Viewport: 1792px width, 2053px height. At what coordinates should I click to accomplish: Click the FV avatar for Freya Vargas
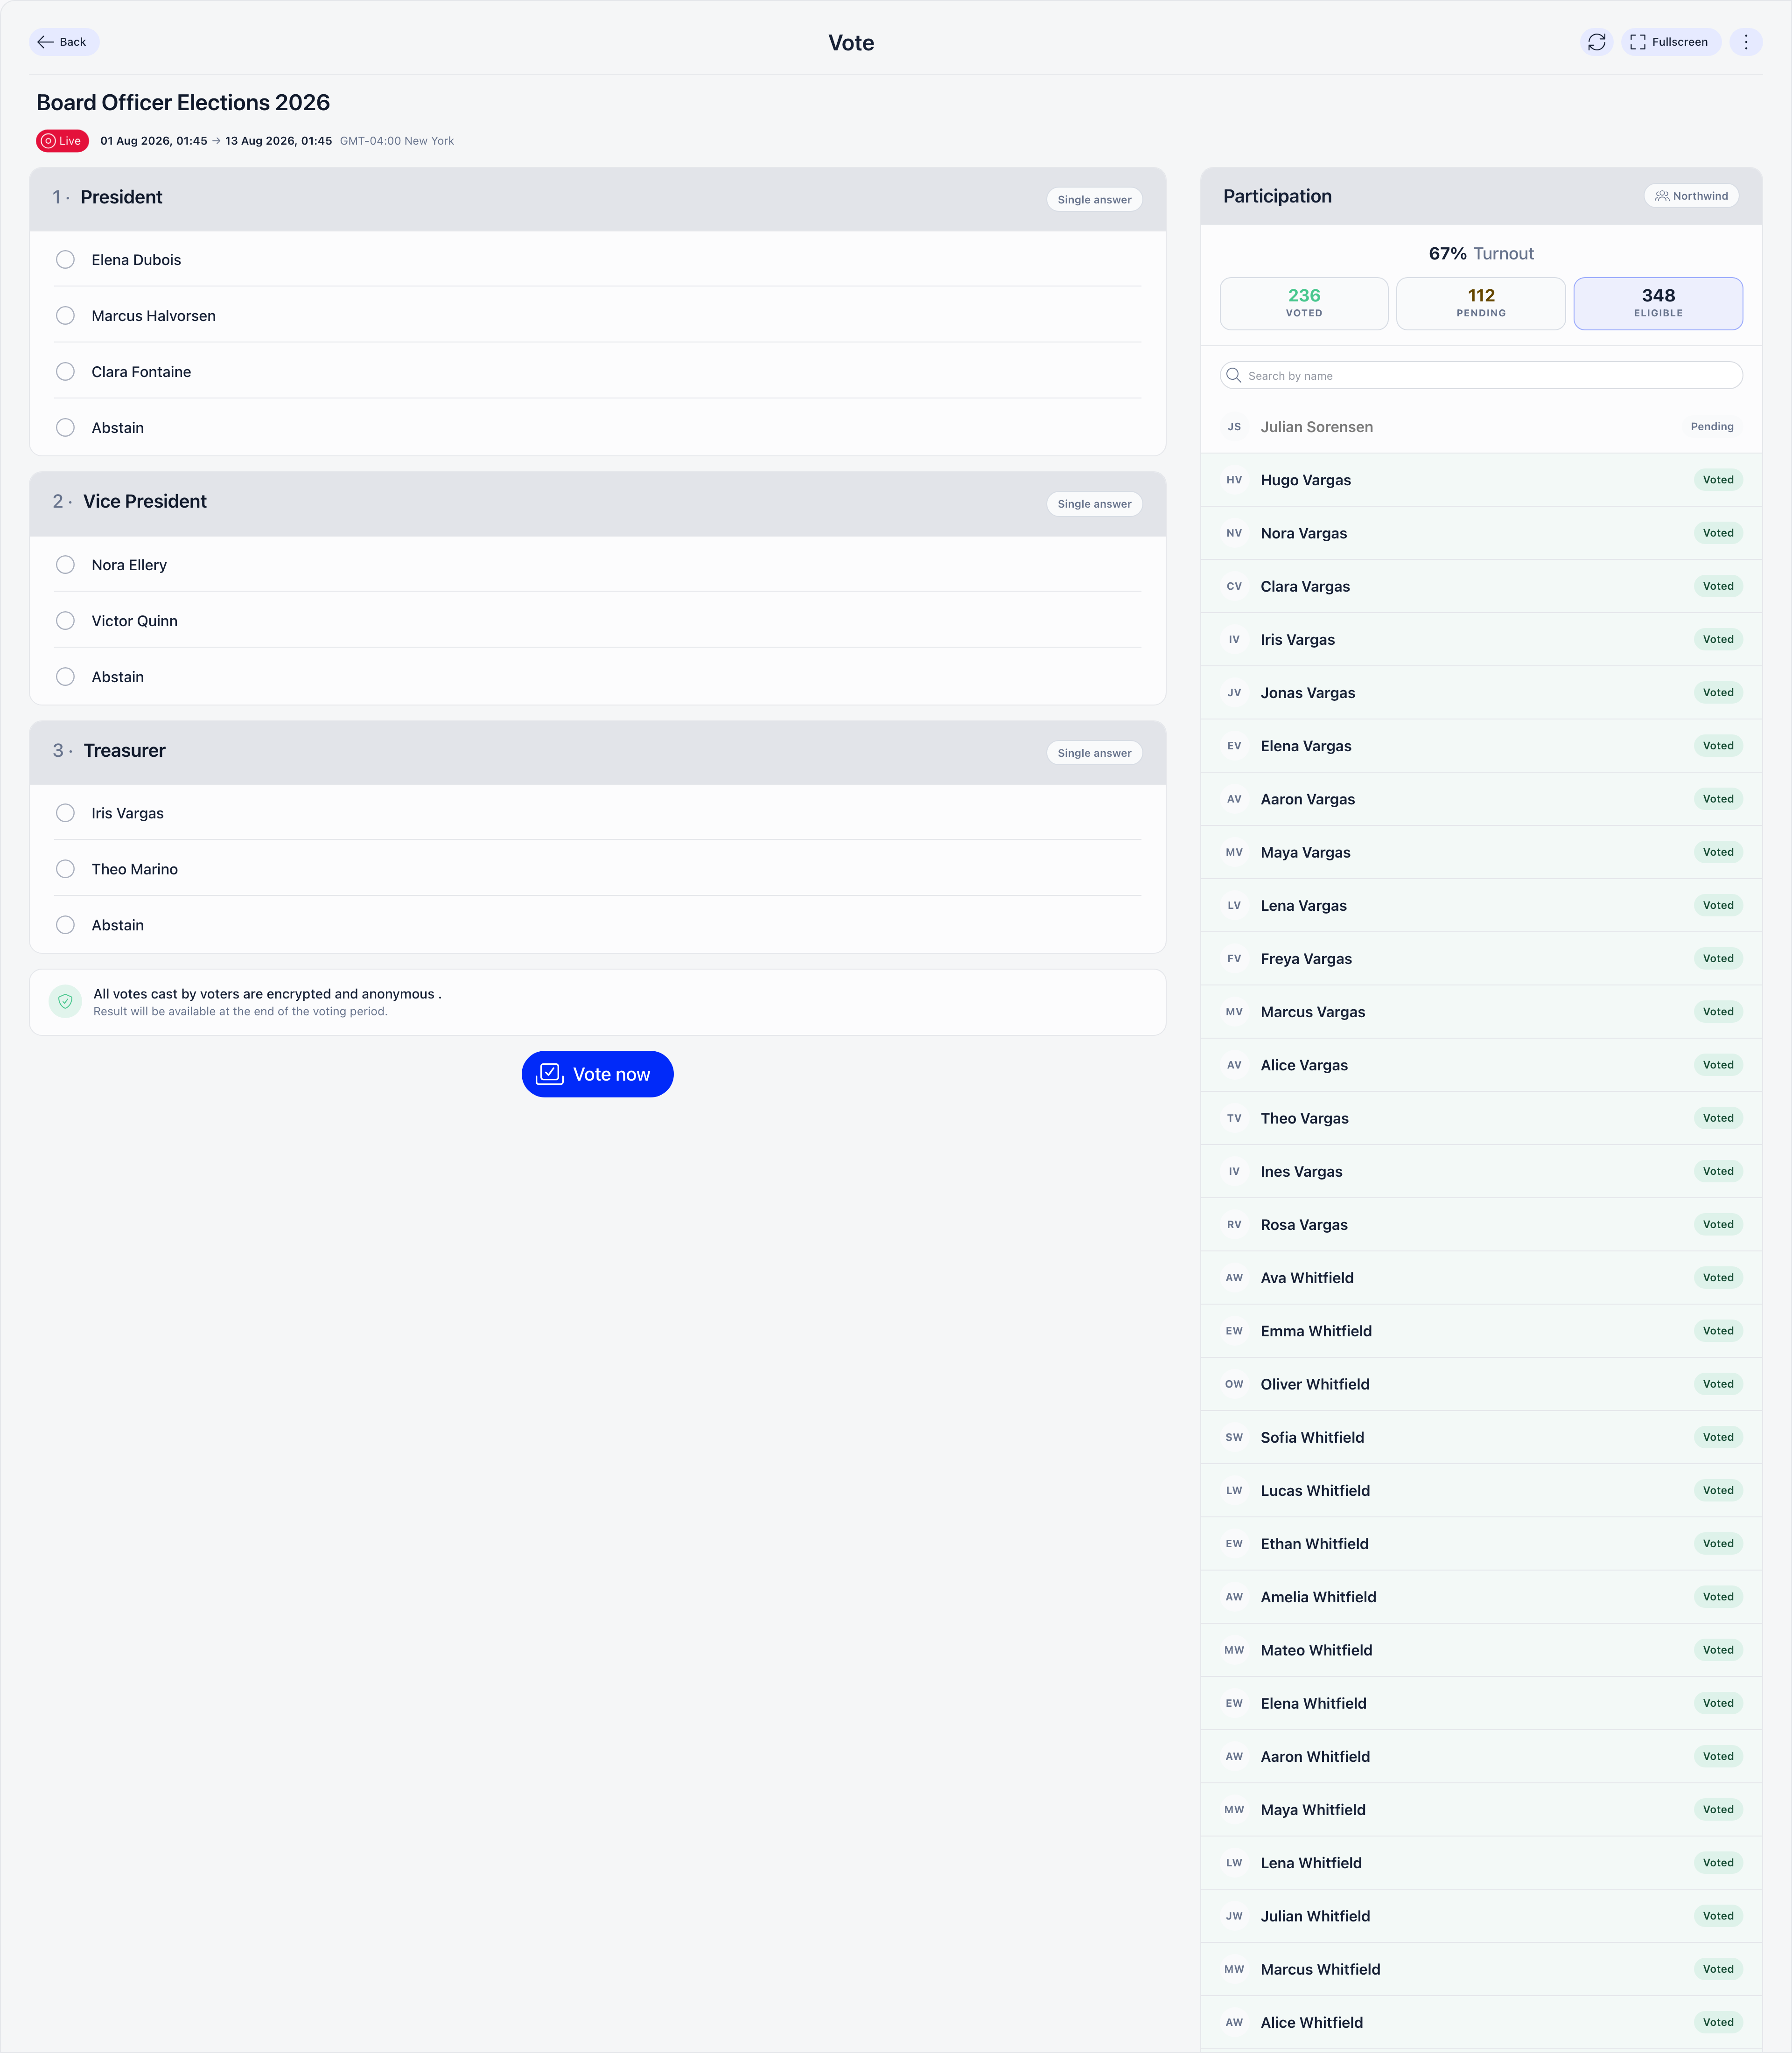click(x=1234, y=958)
